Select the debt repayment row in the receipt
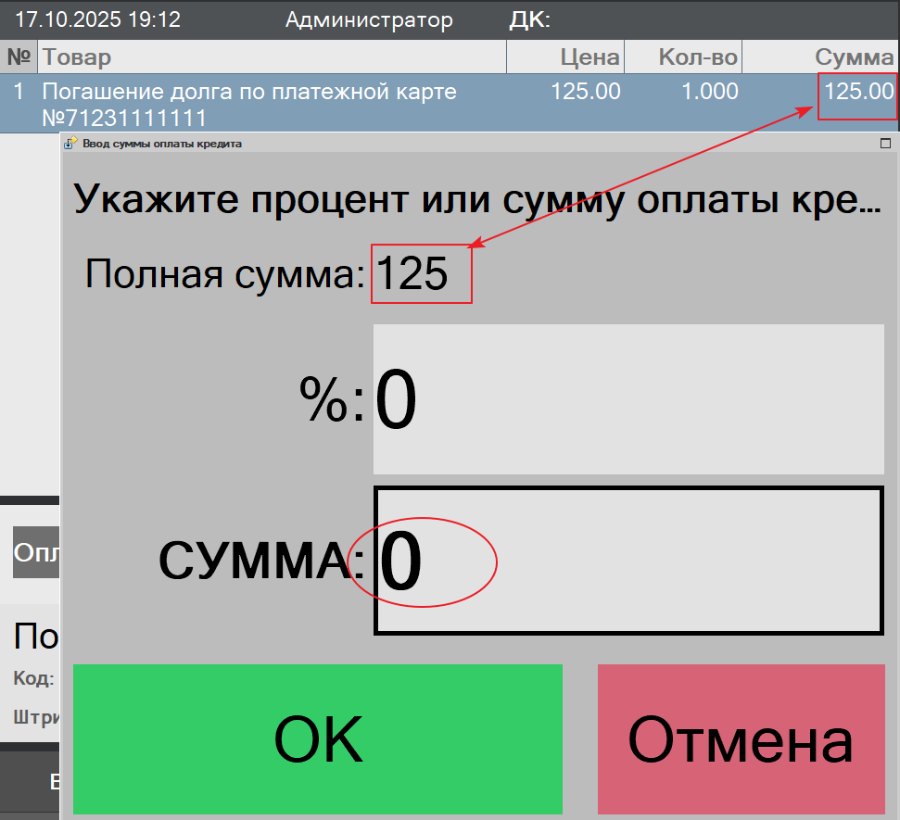 pyautogui.click(x=450, y=103)
